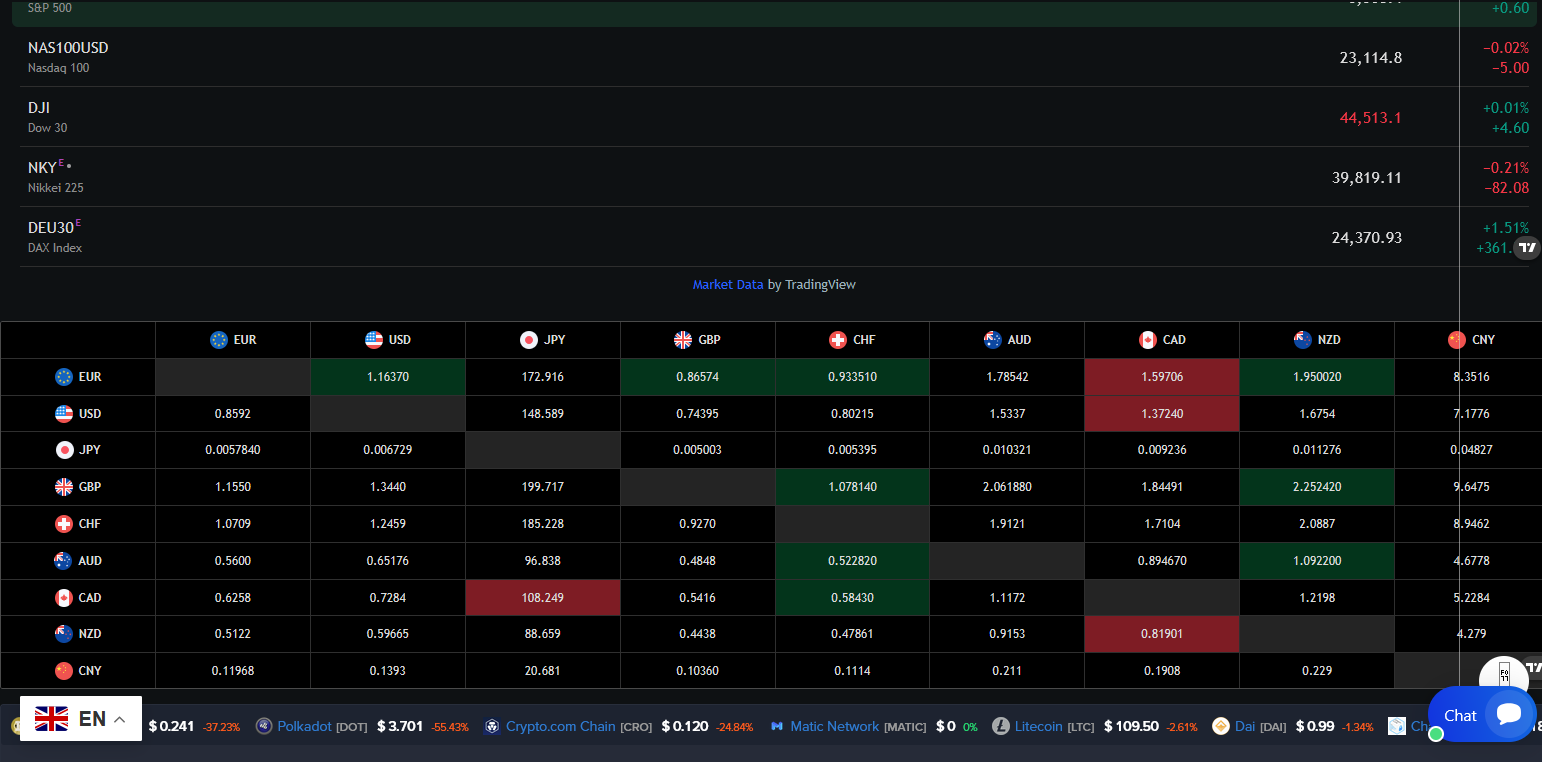Viewport: 1542px width, 762px height.
Task: Click the CHF flag icon in row header
Action: [x=64, y=524]
